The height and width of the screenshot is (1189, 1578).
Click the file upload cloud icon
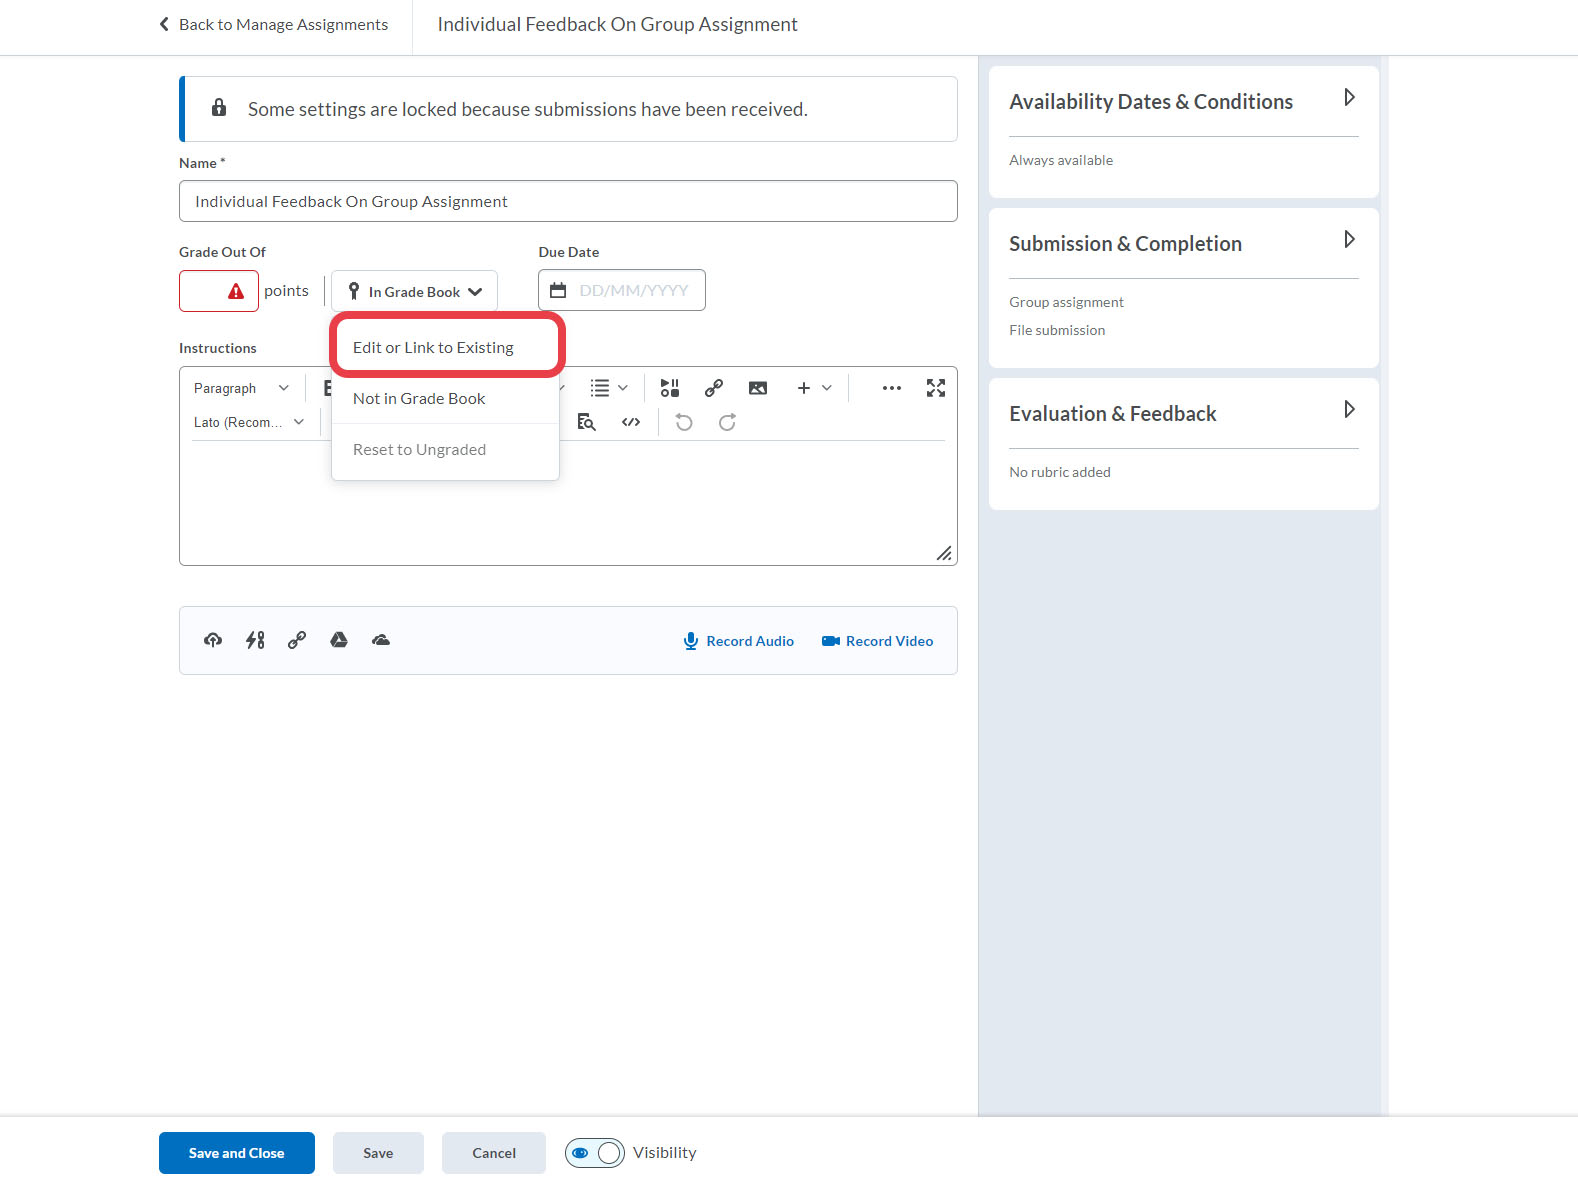[213, 640]
